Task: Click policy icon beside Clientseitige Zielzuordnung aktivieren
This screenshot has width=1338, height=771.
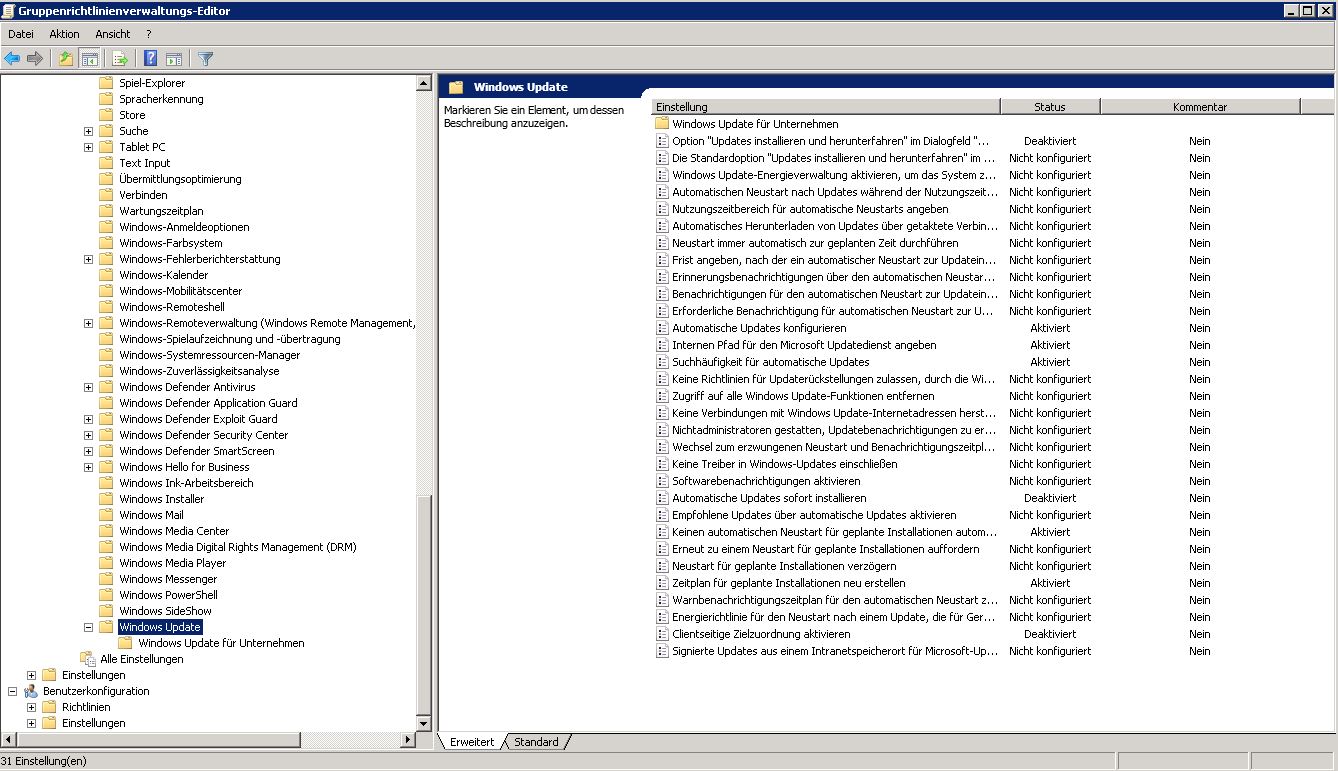Action: [x=662, y=634]
